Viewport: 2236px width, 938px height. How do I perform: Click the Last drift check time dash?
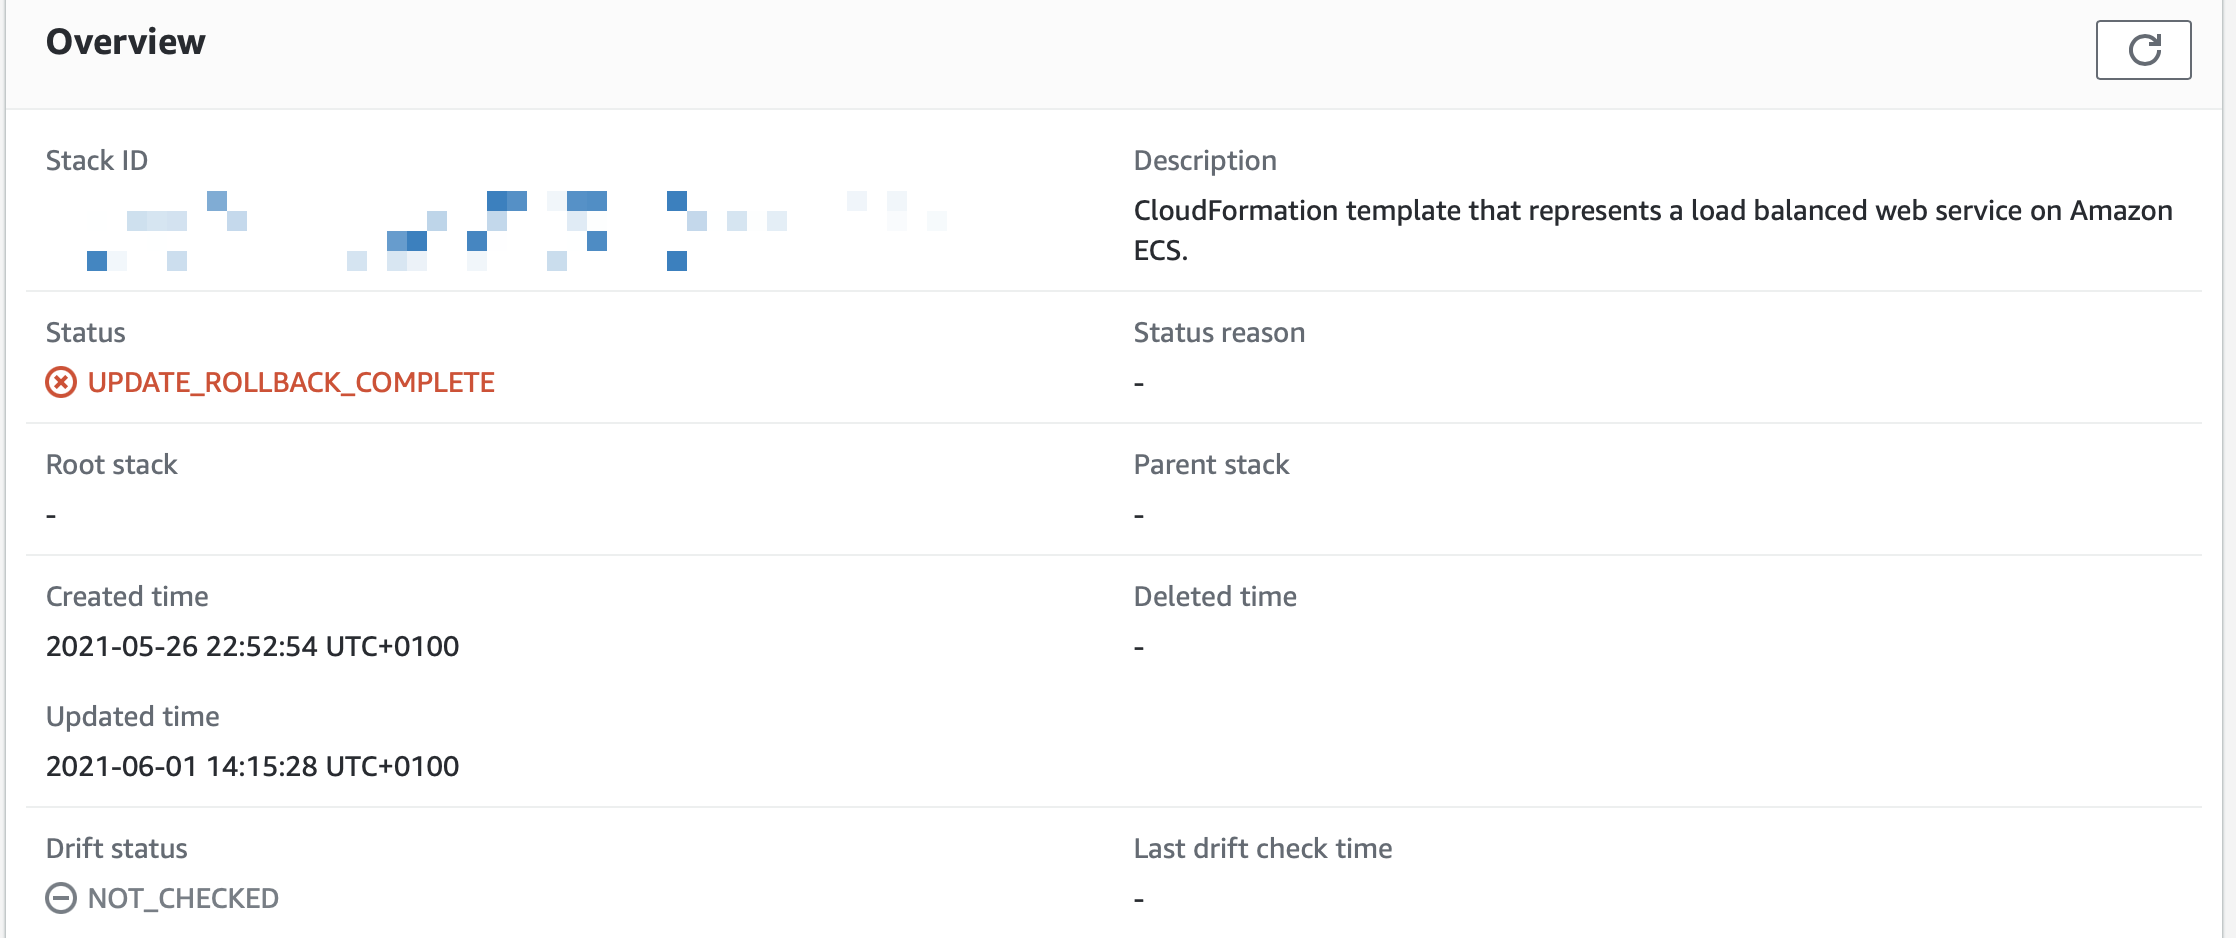click(1137, 898)
